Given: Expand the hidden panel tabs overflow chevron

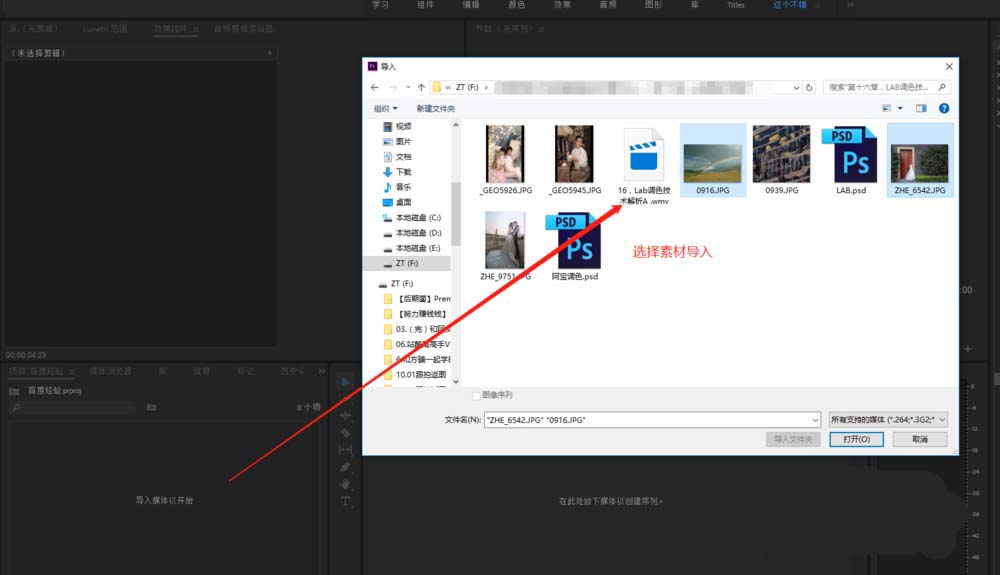Looking at the screenshot, I should tap(321, 371).
